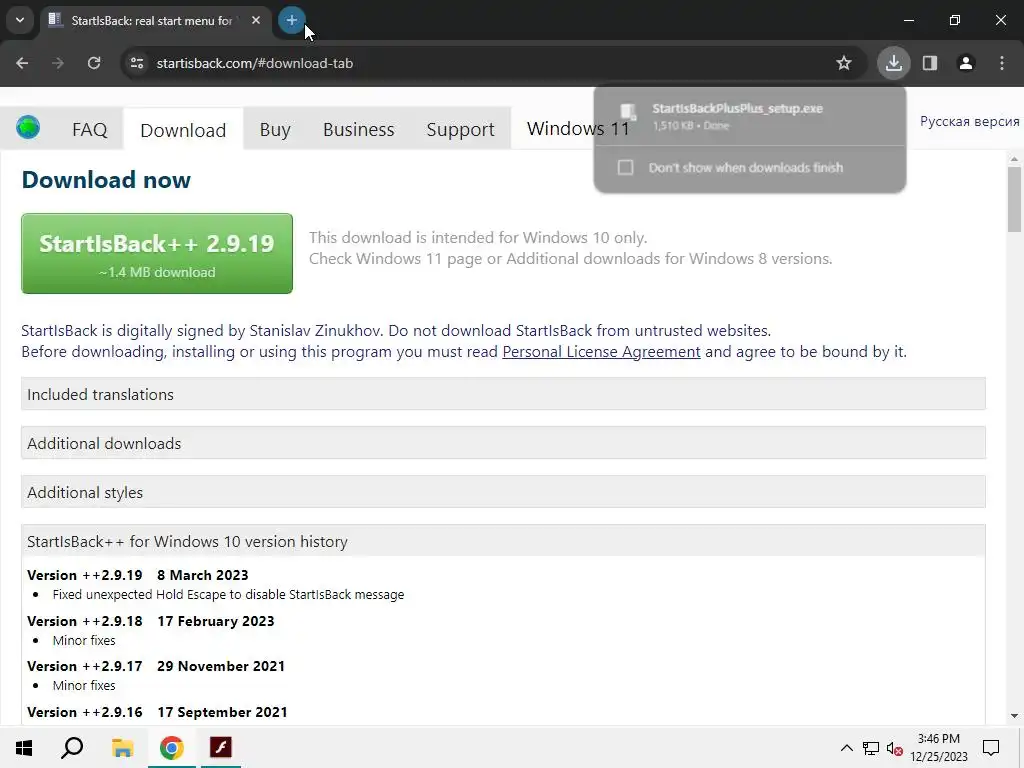Select the Download tab
Screen dimensions: 1024x768
183,130
